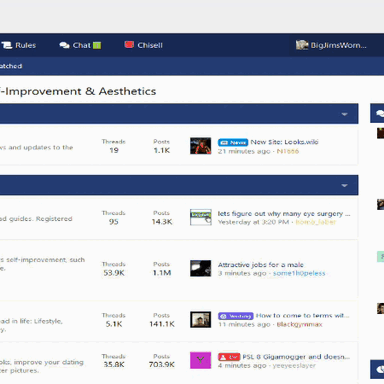Open user profile some1h0peless
This screenshot has width=384, height=384.
299,273
